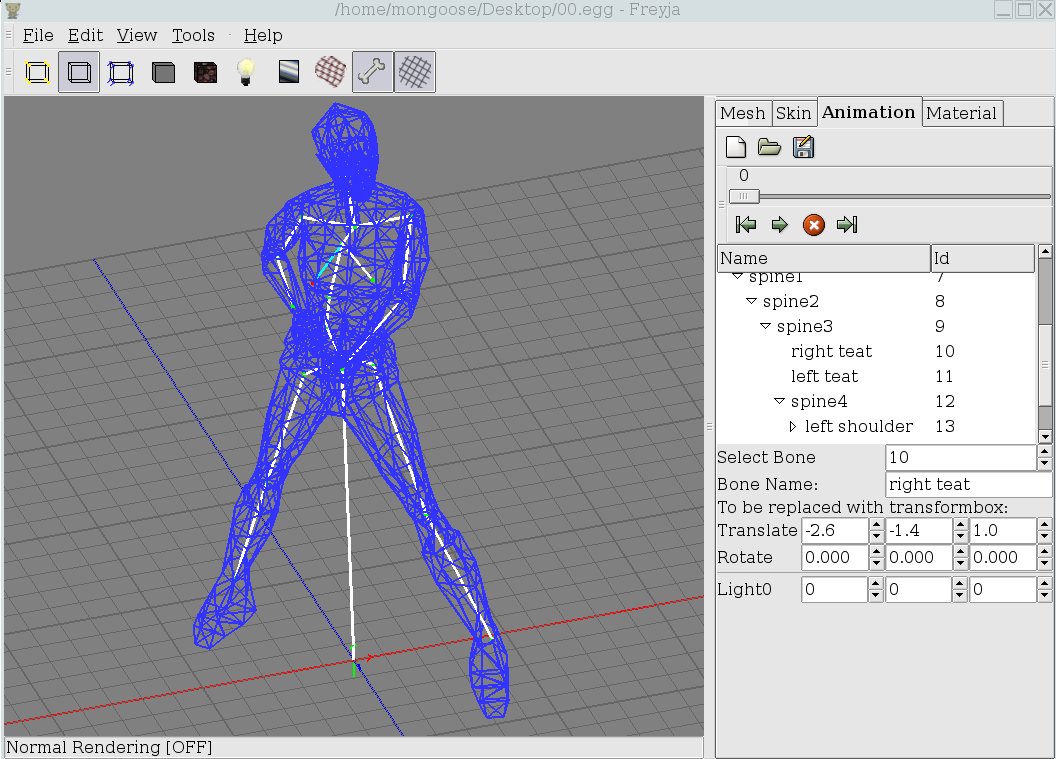
Task: Click the bone tree scrollbar up arrow
Action: (x=1045, y=251)
